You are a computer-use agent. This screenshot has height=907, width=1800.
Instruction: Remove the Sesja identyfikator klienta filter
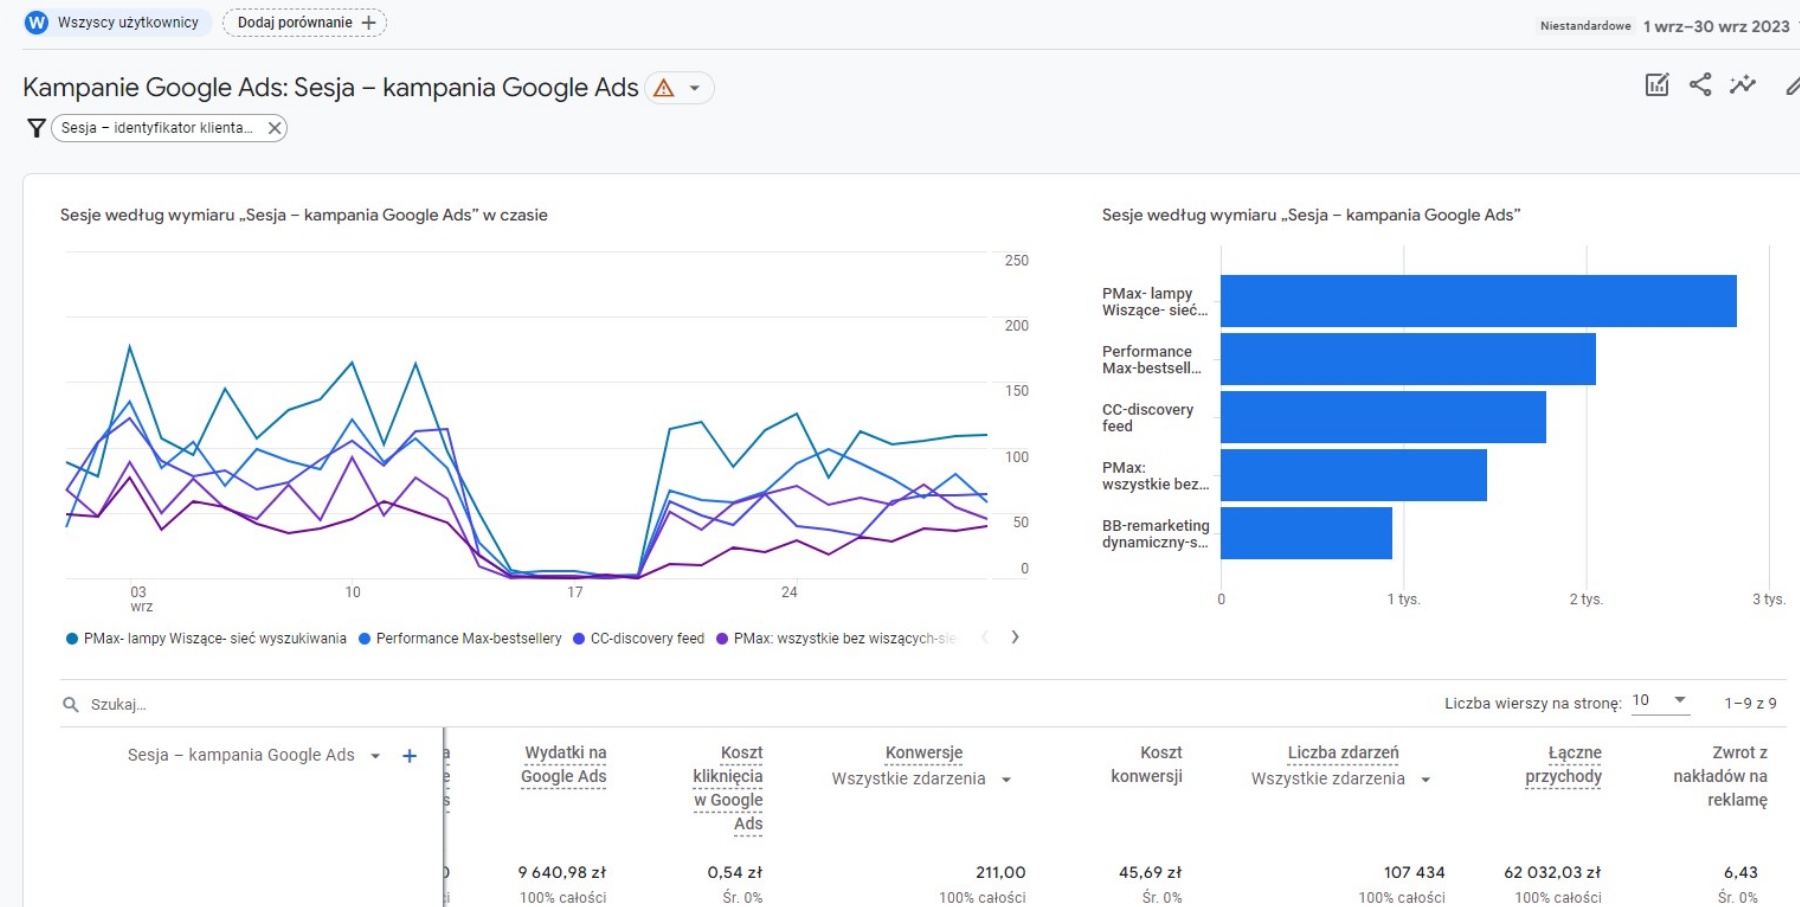point(274,128)
